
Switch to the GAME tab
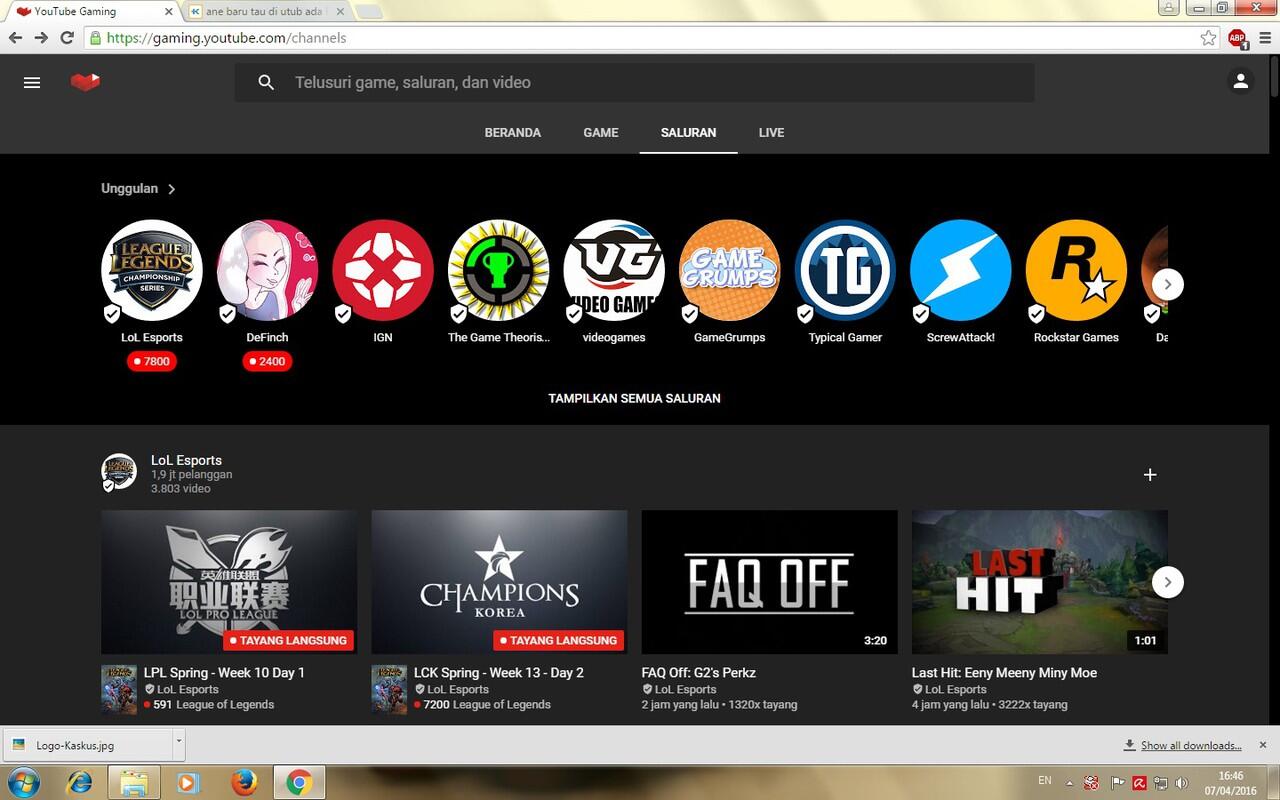point(601,132)
